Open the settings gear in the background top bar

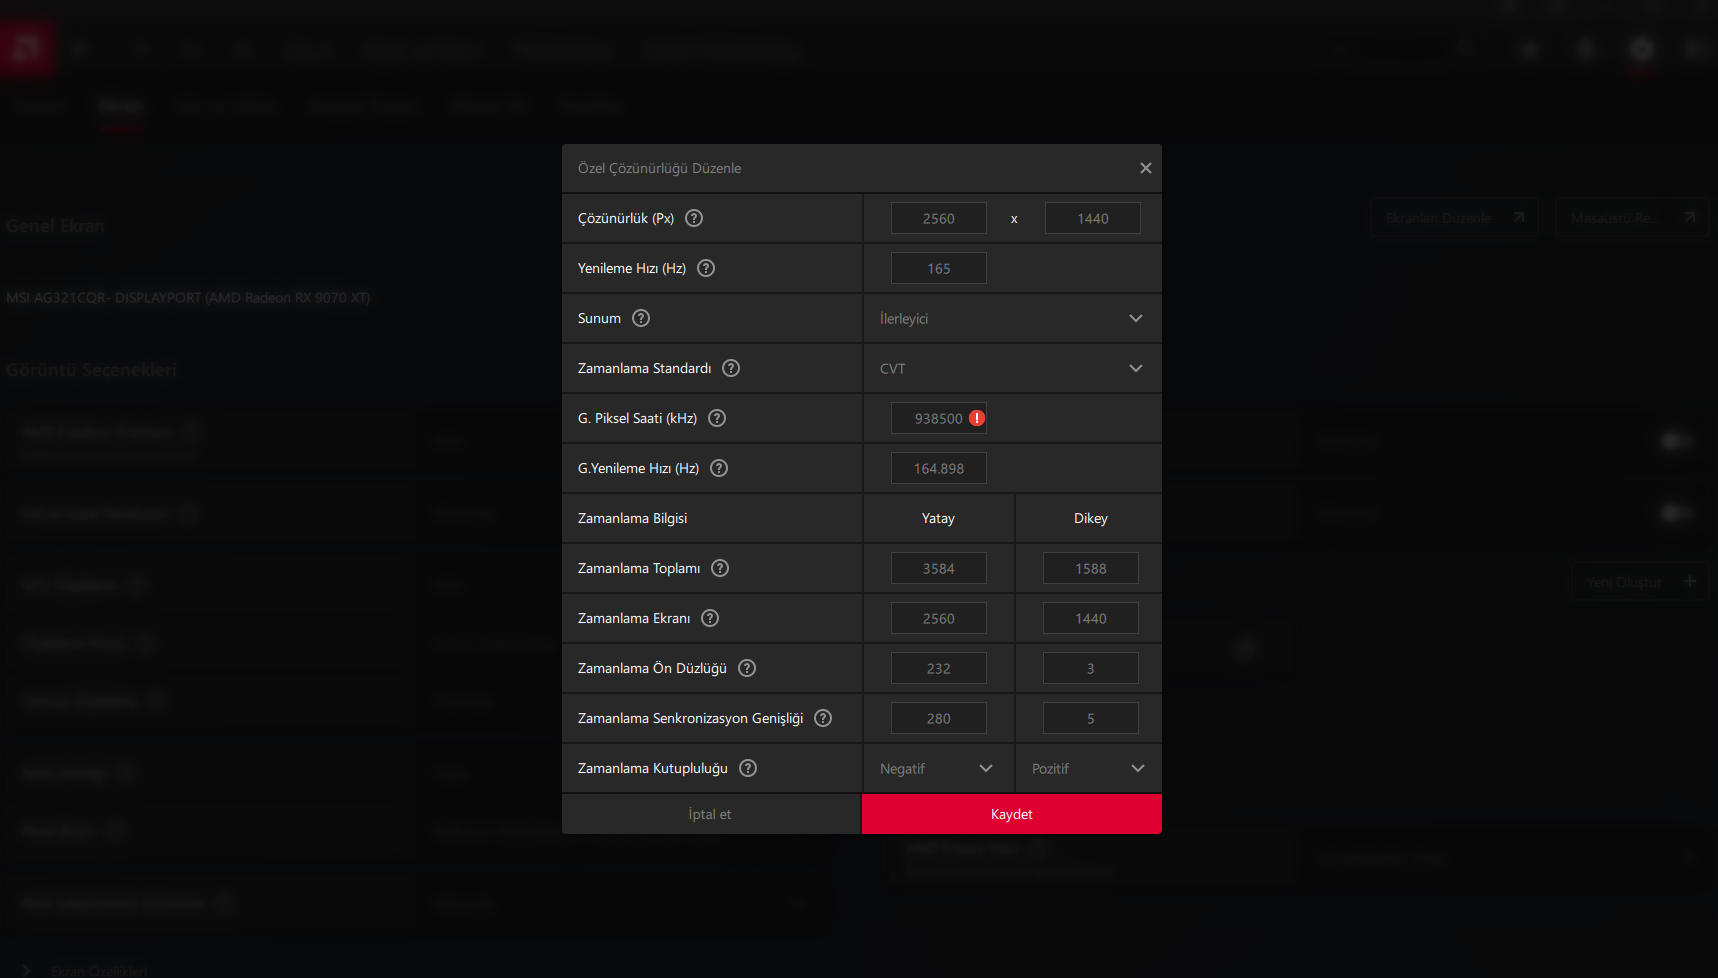pos(1641,49)
